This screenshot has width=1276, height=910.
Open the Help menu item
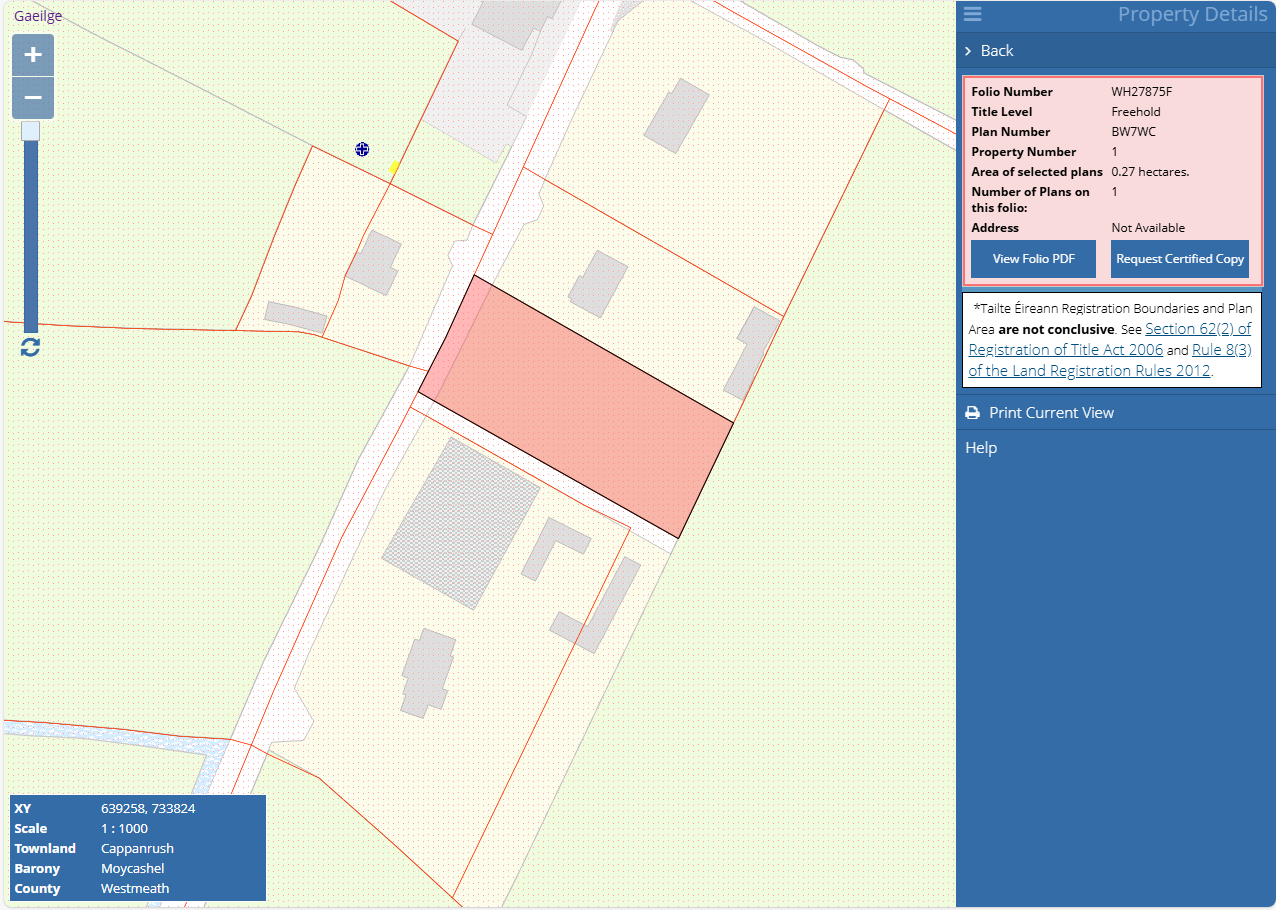point(981,448)
